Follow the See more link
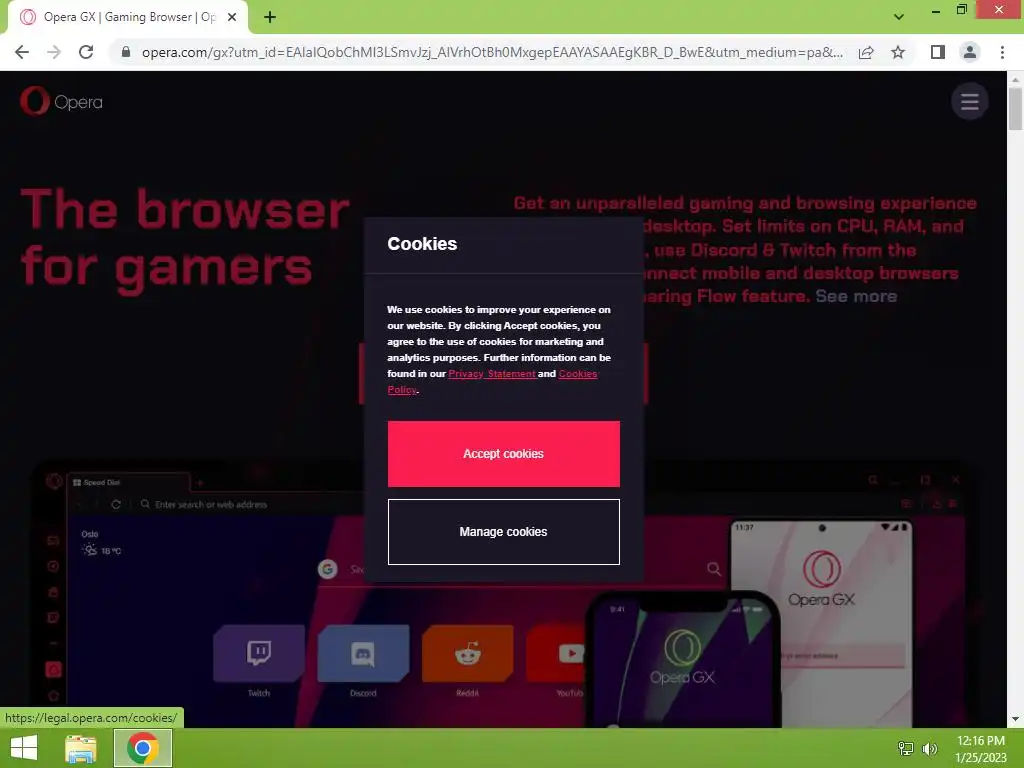 click(x=856, y=296)
